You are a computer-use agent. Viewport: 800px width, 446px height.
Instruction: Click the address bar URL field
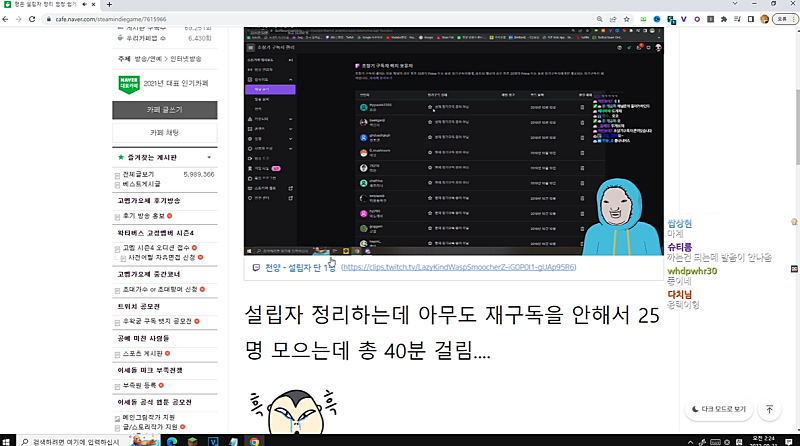click(x=316, y=19)
